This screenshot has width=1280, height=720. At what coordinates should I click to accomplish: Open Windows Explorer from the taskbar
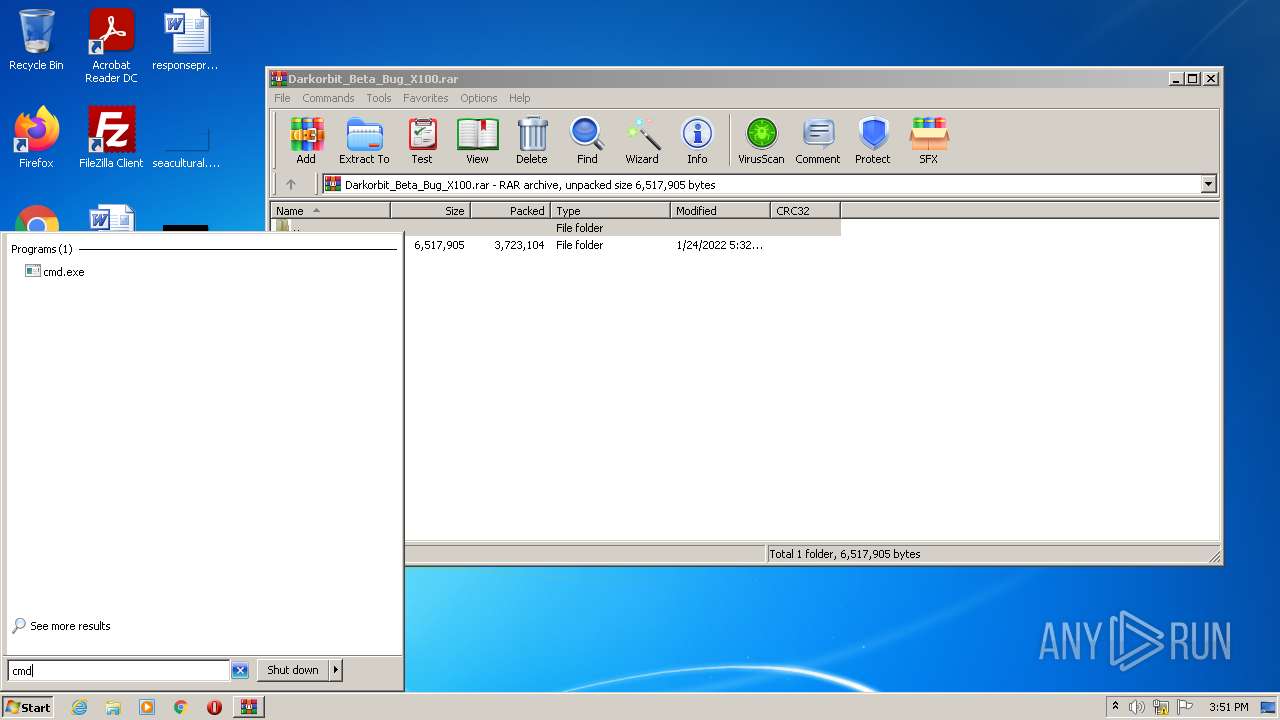113,707
